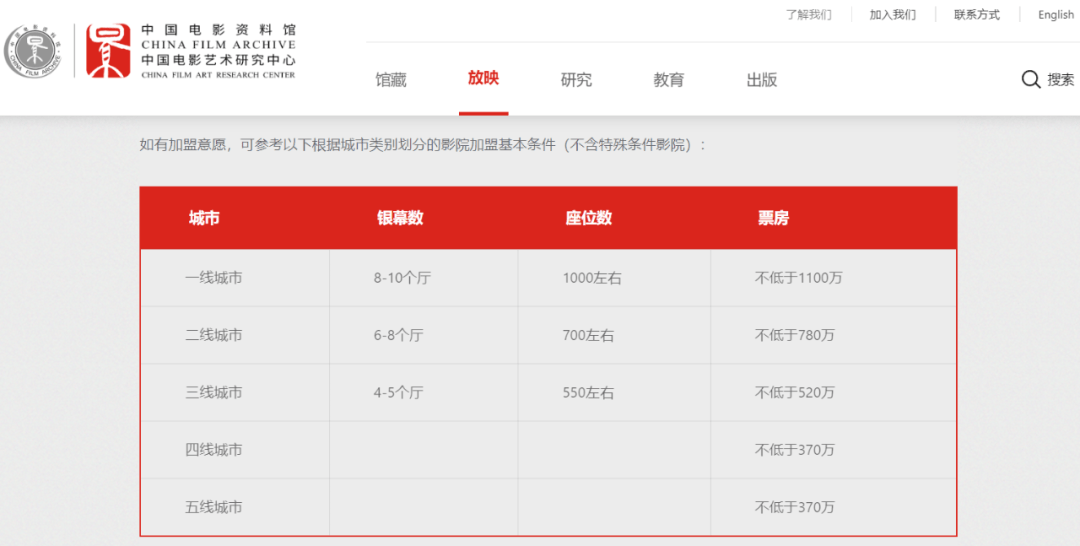
Task: Click the 加入我们 link
Action: click(892, 15)
